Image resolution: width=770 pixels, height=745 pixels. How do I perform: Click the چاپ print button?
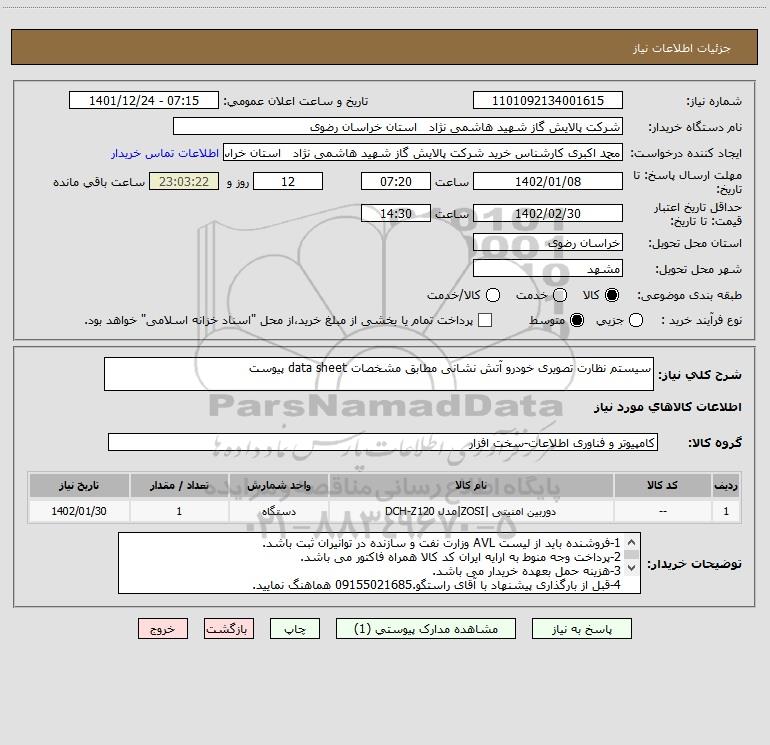pyautogui.click(x=295, y=629)
